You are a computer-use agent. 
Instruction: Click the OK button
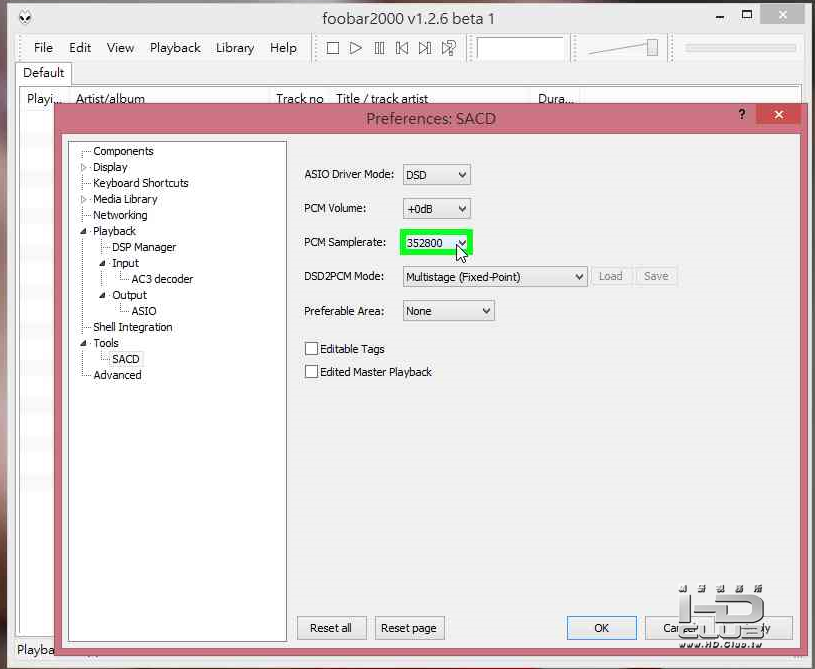[601, 628]
